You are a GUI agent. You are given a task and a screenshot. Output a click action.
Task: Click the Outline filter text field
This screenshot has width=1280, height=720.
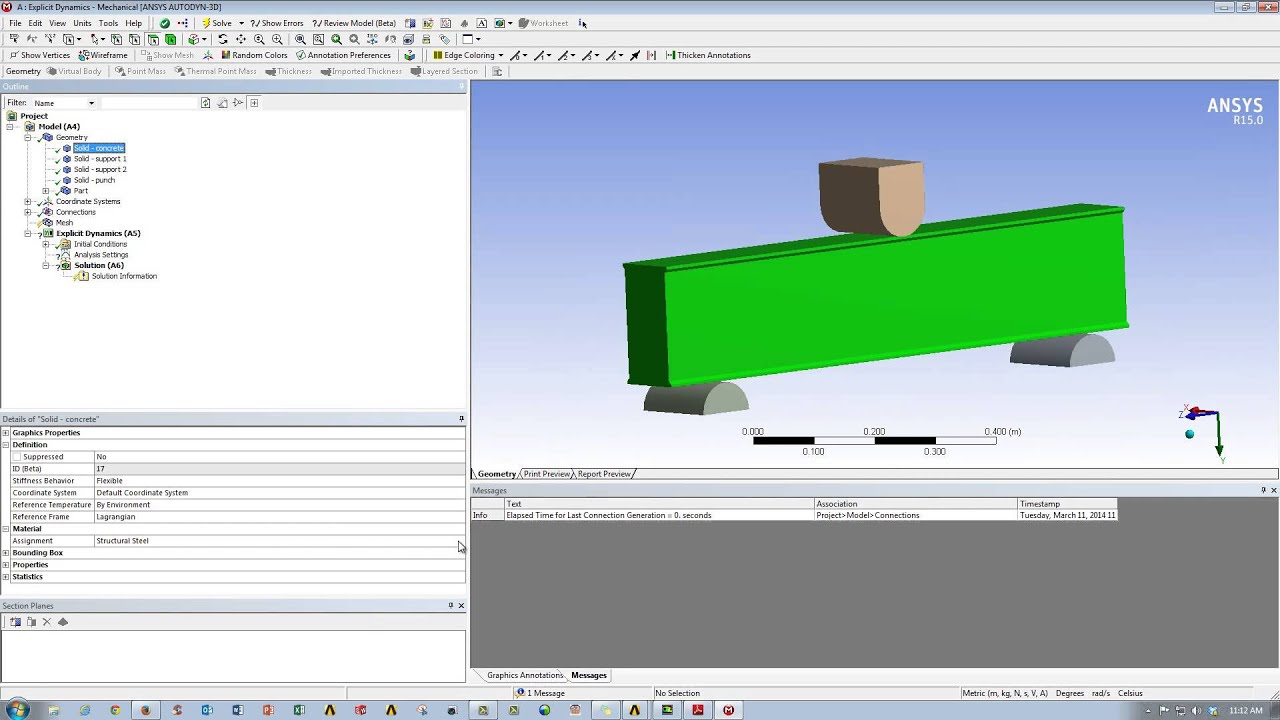coord(149,103)
